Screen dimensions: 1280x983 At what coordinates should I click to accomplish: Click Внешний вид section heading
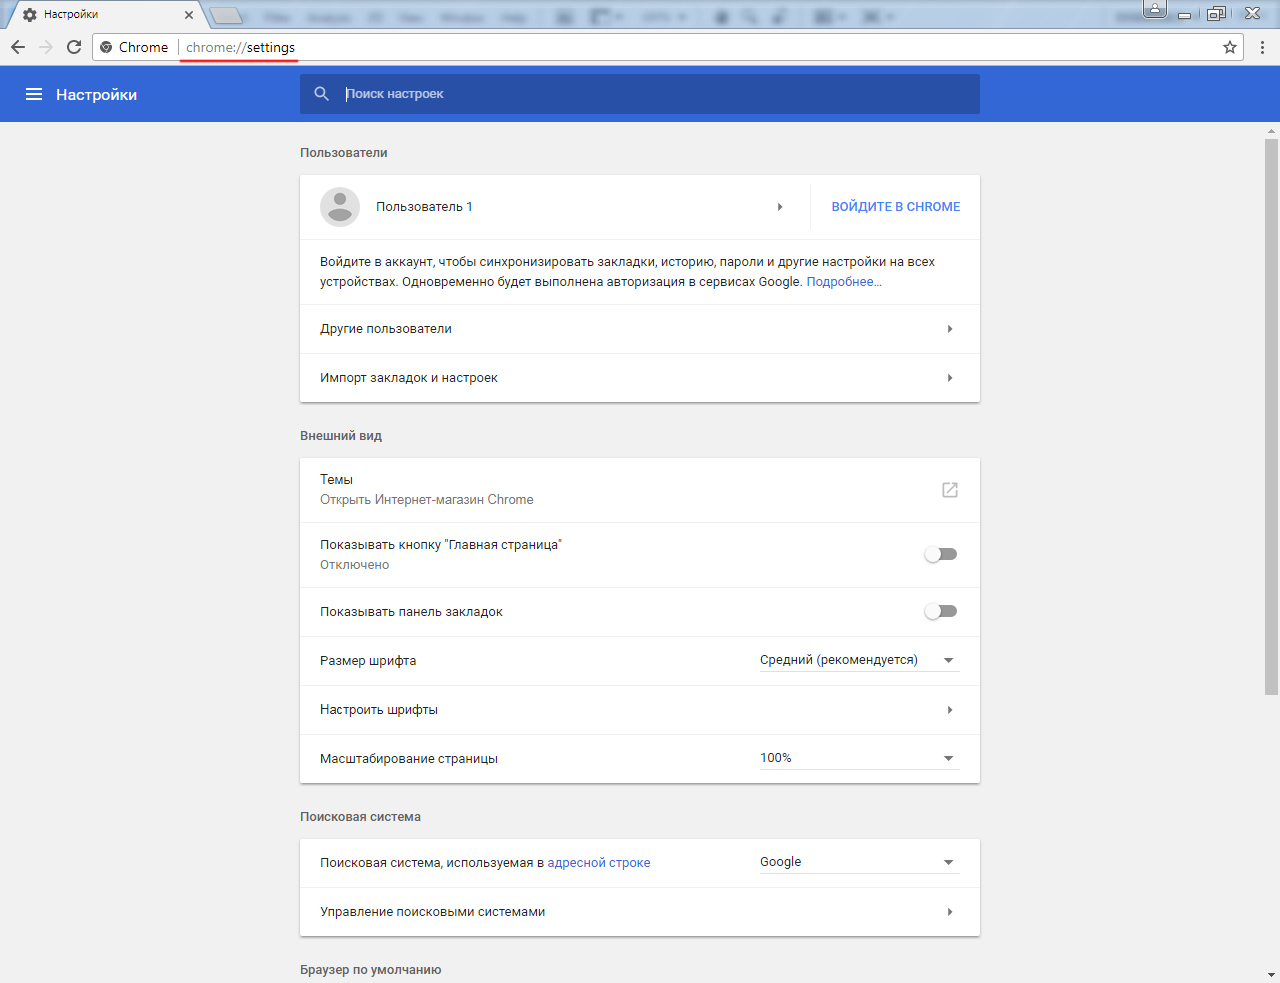(341, 436)
